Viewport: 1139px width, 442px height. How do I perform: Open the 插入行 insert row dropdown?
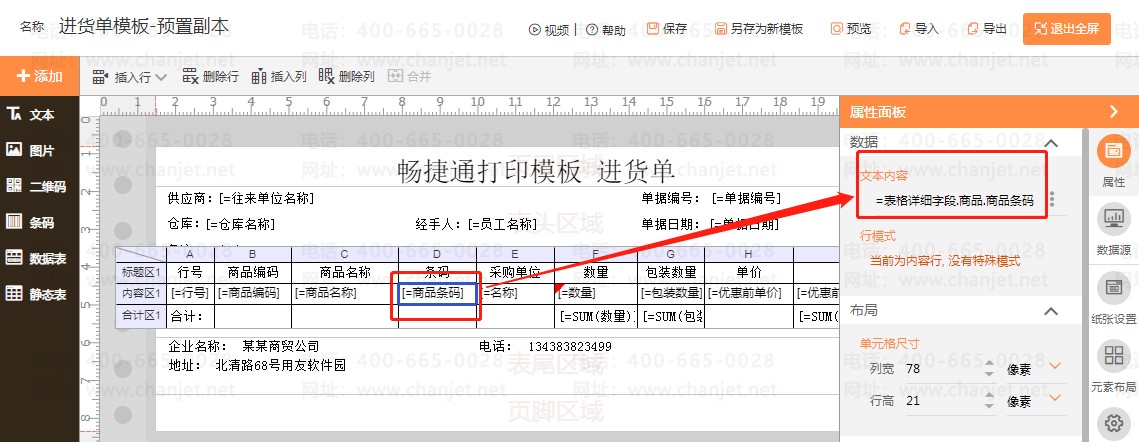pyautogui.click(x=130, y=76)
